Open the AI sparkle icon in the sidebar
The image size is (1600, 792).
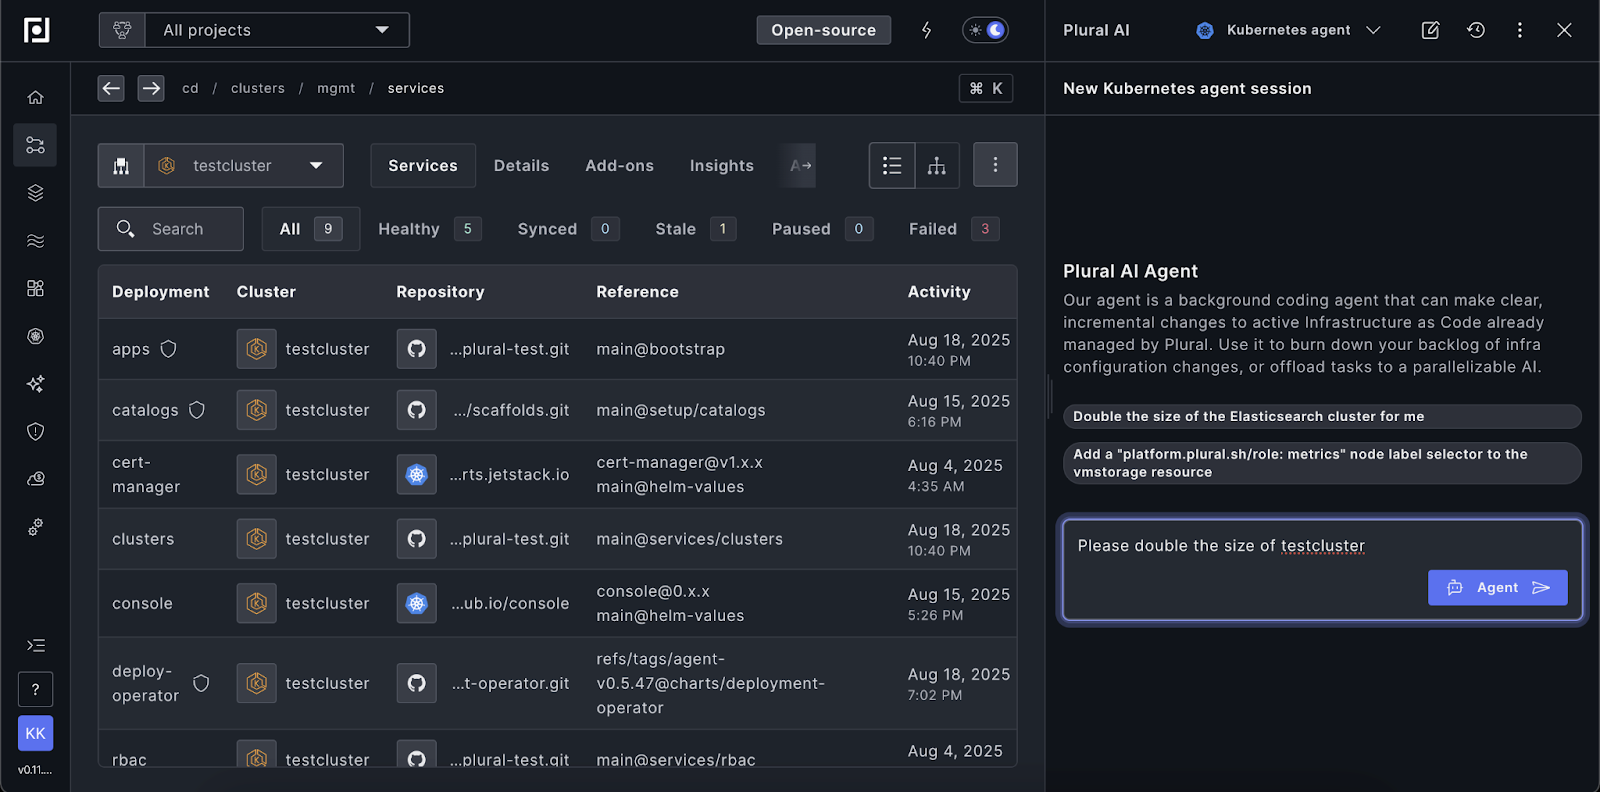coord(35,384)
